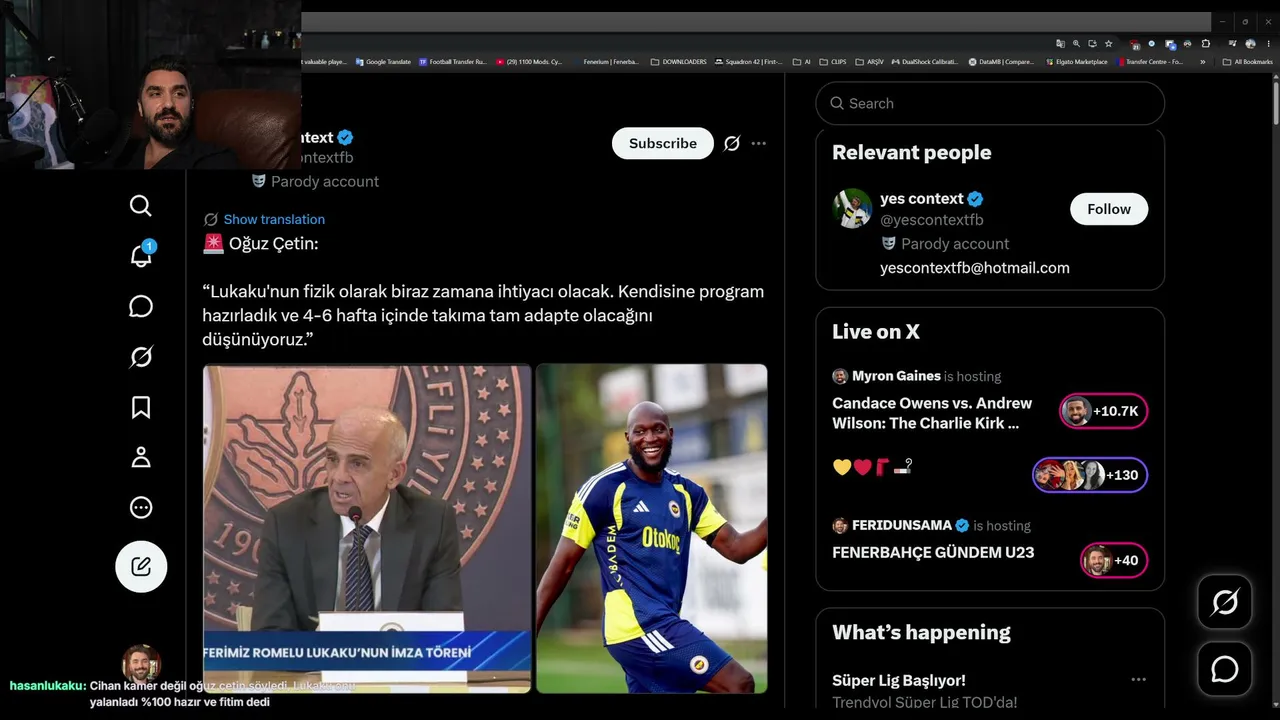Click the Oğuz Çetin: post heading text
Screen dimensions: 1280x720
273,243
